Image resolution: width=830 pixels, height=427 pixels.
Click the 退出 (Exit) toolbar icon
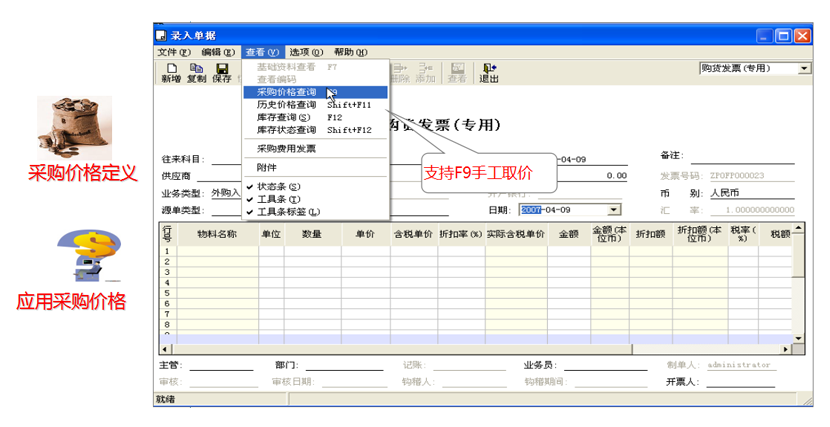(488, 72)
